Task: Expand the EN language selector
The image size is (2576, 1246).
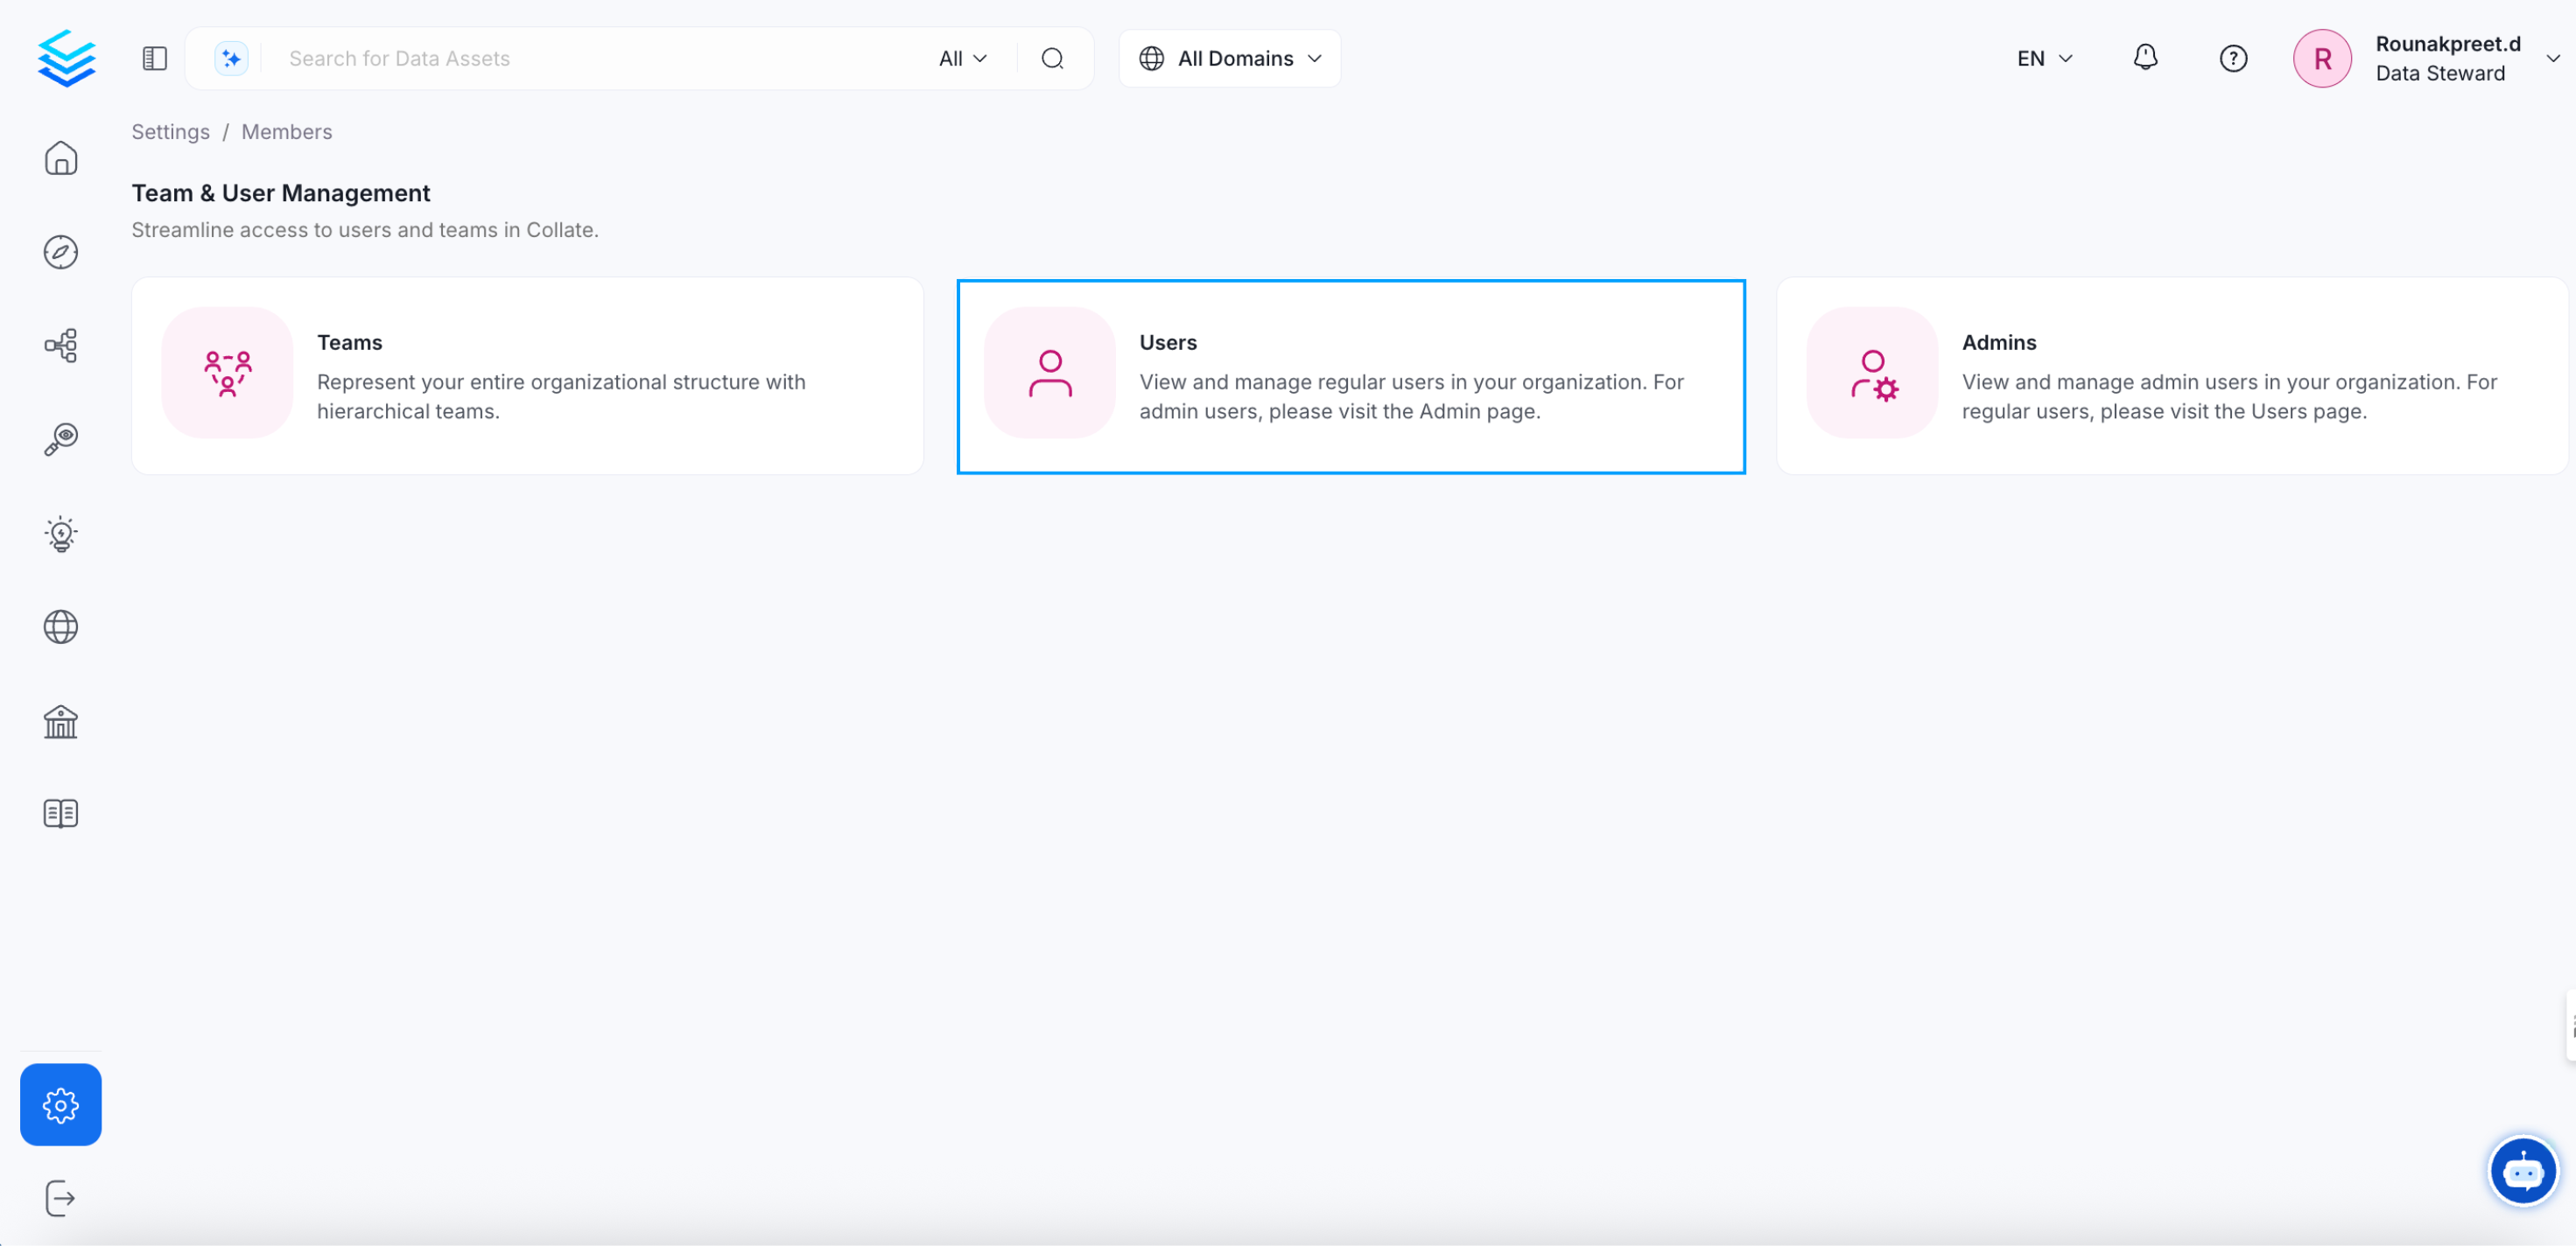Action: 2044,59
